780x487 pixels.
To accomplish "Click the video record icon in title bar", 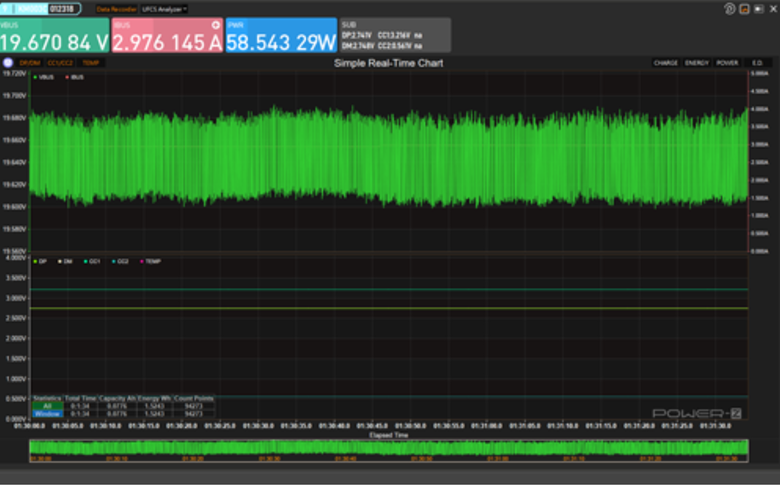I will (x=759, y=9).
